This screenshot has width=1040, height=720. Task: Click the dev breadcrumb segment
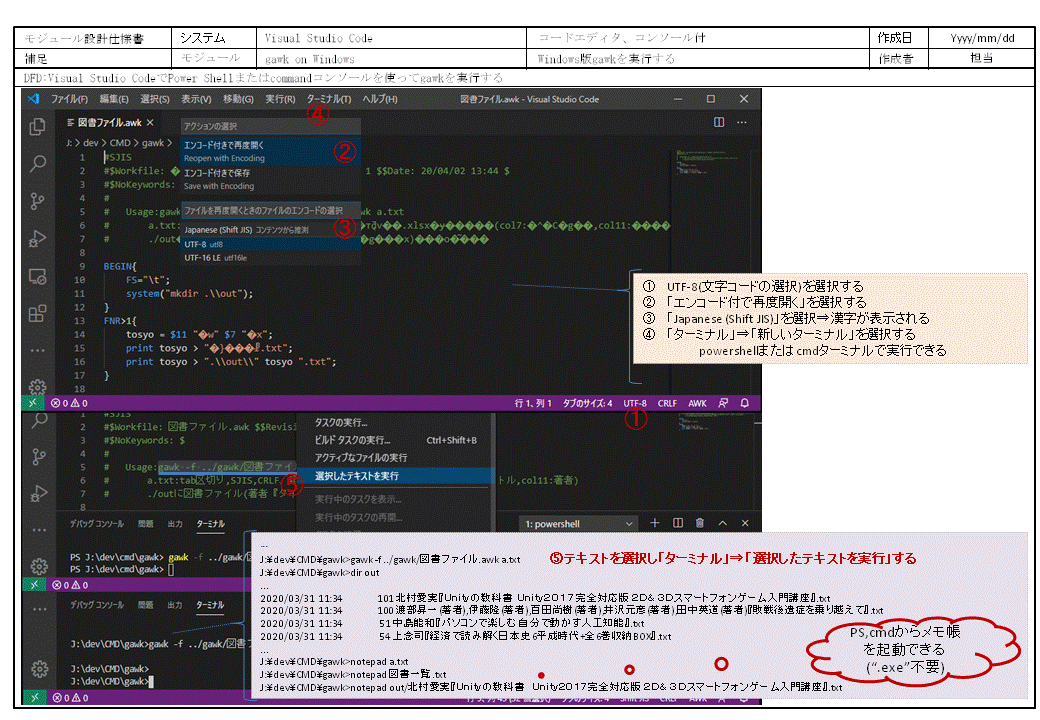pos(91,143)
